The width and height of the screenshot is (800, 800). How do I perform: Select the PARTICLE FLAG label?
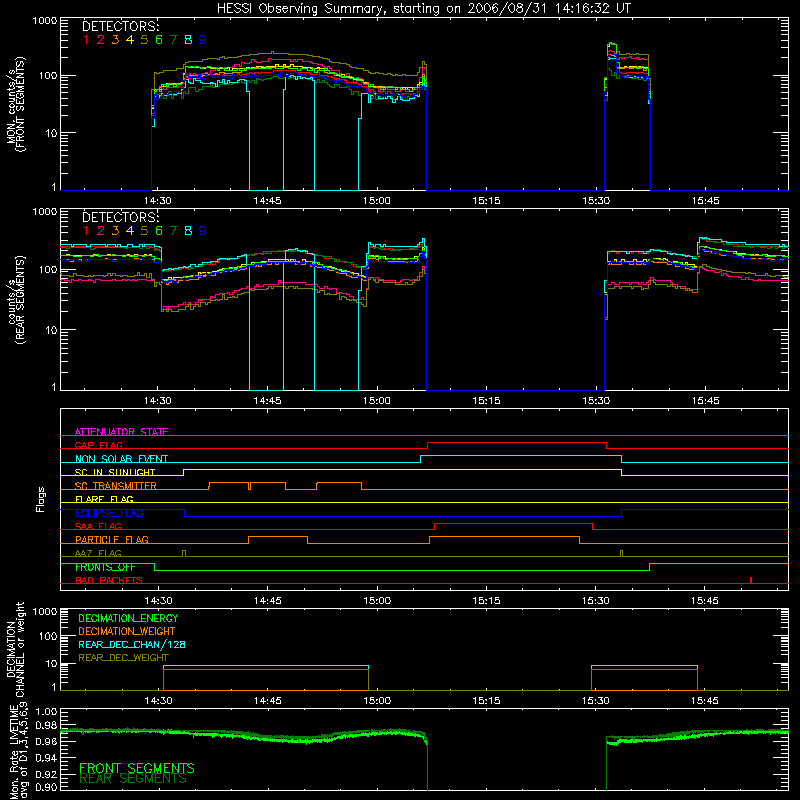tap(112, 539)
